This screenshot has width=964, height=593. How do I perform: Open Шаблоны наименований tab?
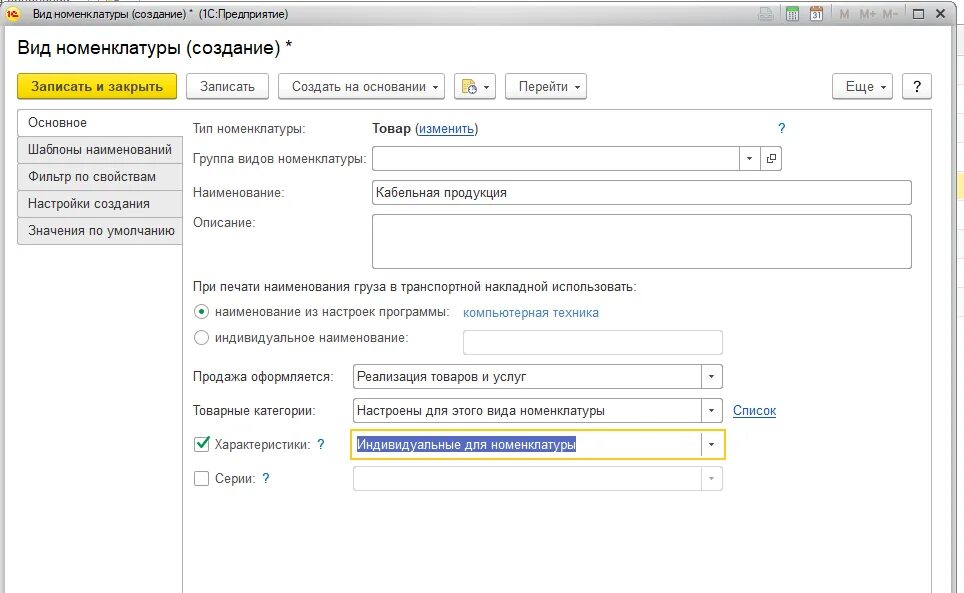[x=100, y=150]
